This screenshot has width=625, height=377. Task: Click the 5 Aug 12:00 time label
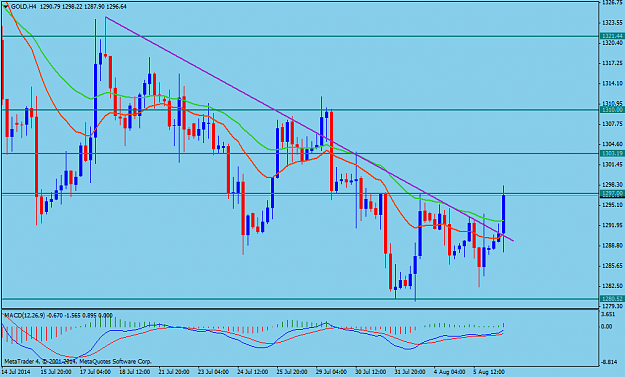point(489,372)
